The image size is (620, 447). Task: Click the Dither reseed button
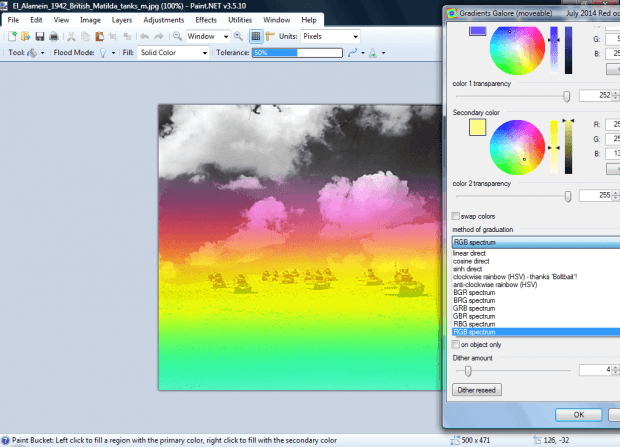pyautogui.click(x=476, y=390)
